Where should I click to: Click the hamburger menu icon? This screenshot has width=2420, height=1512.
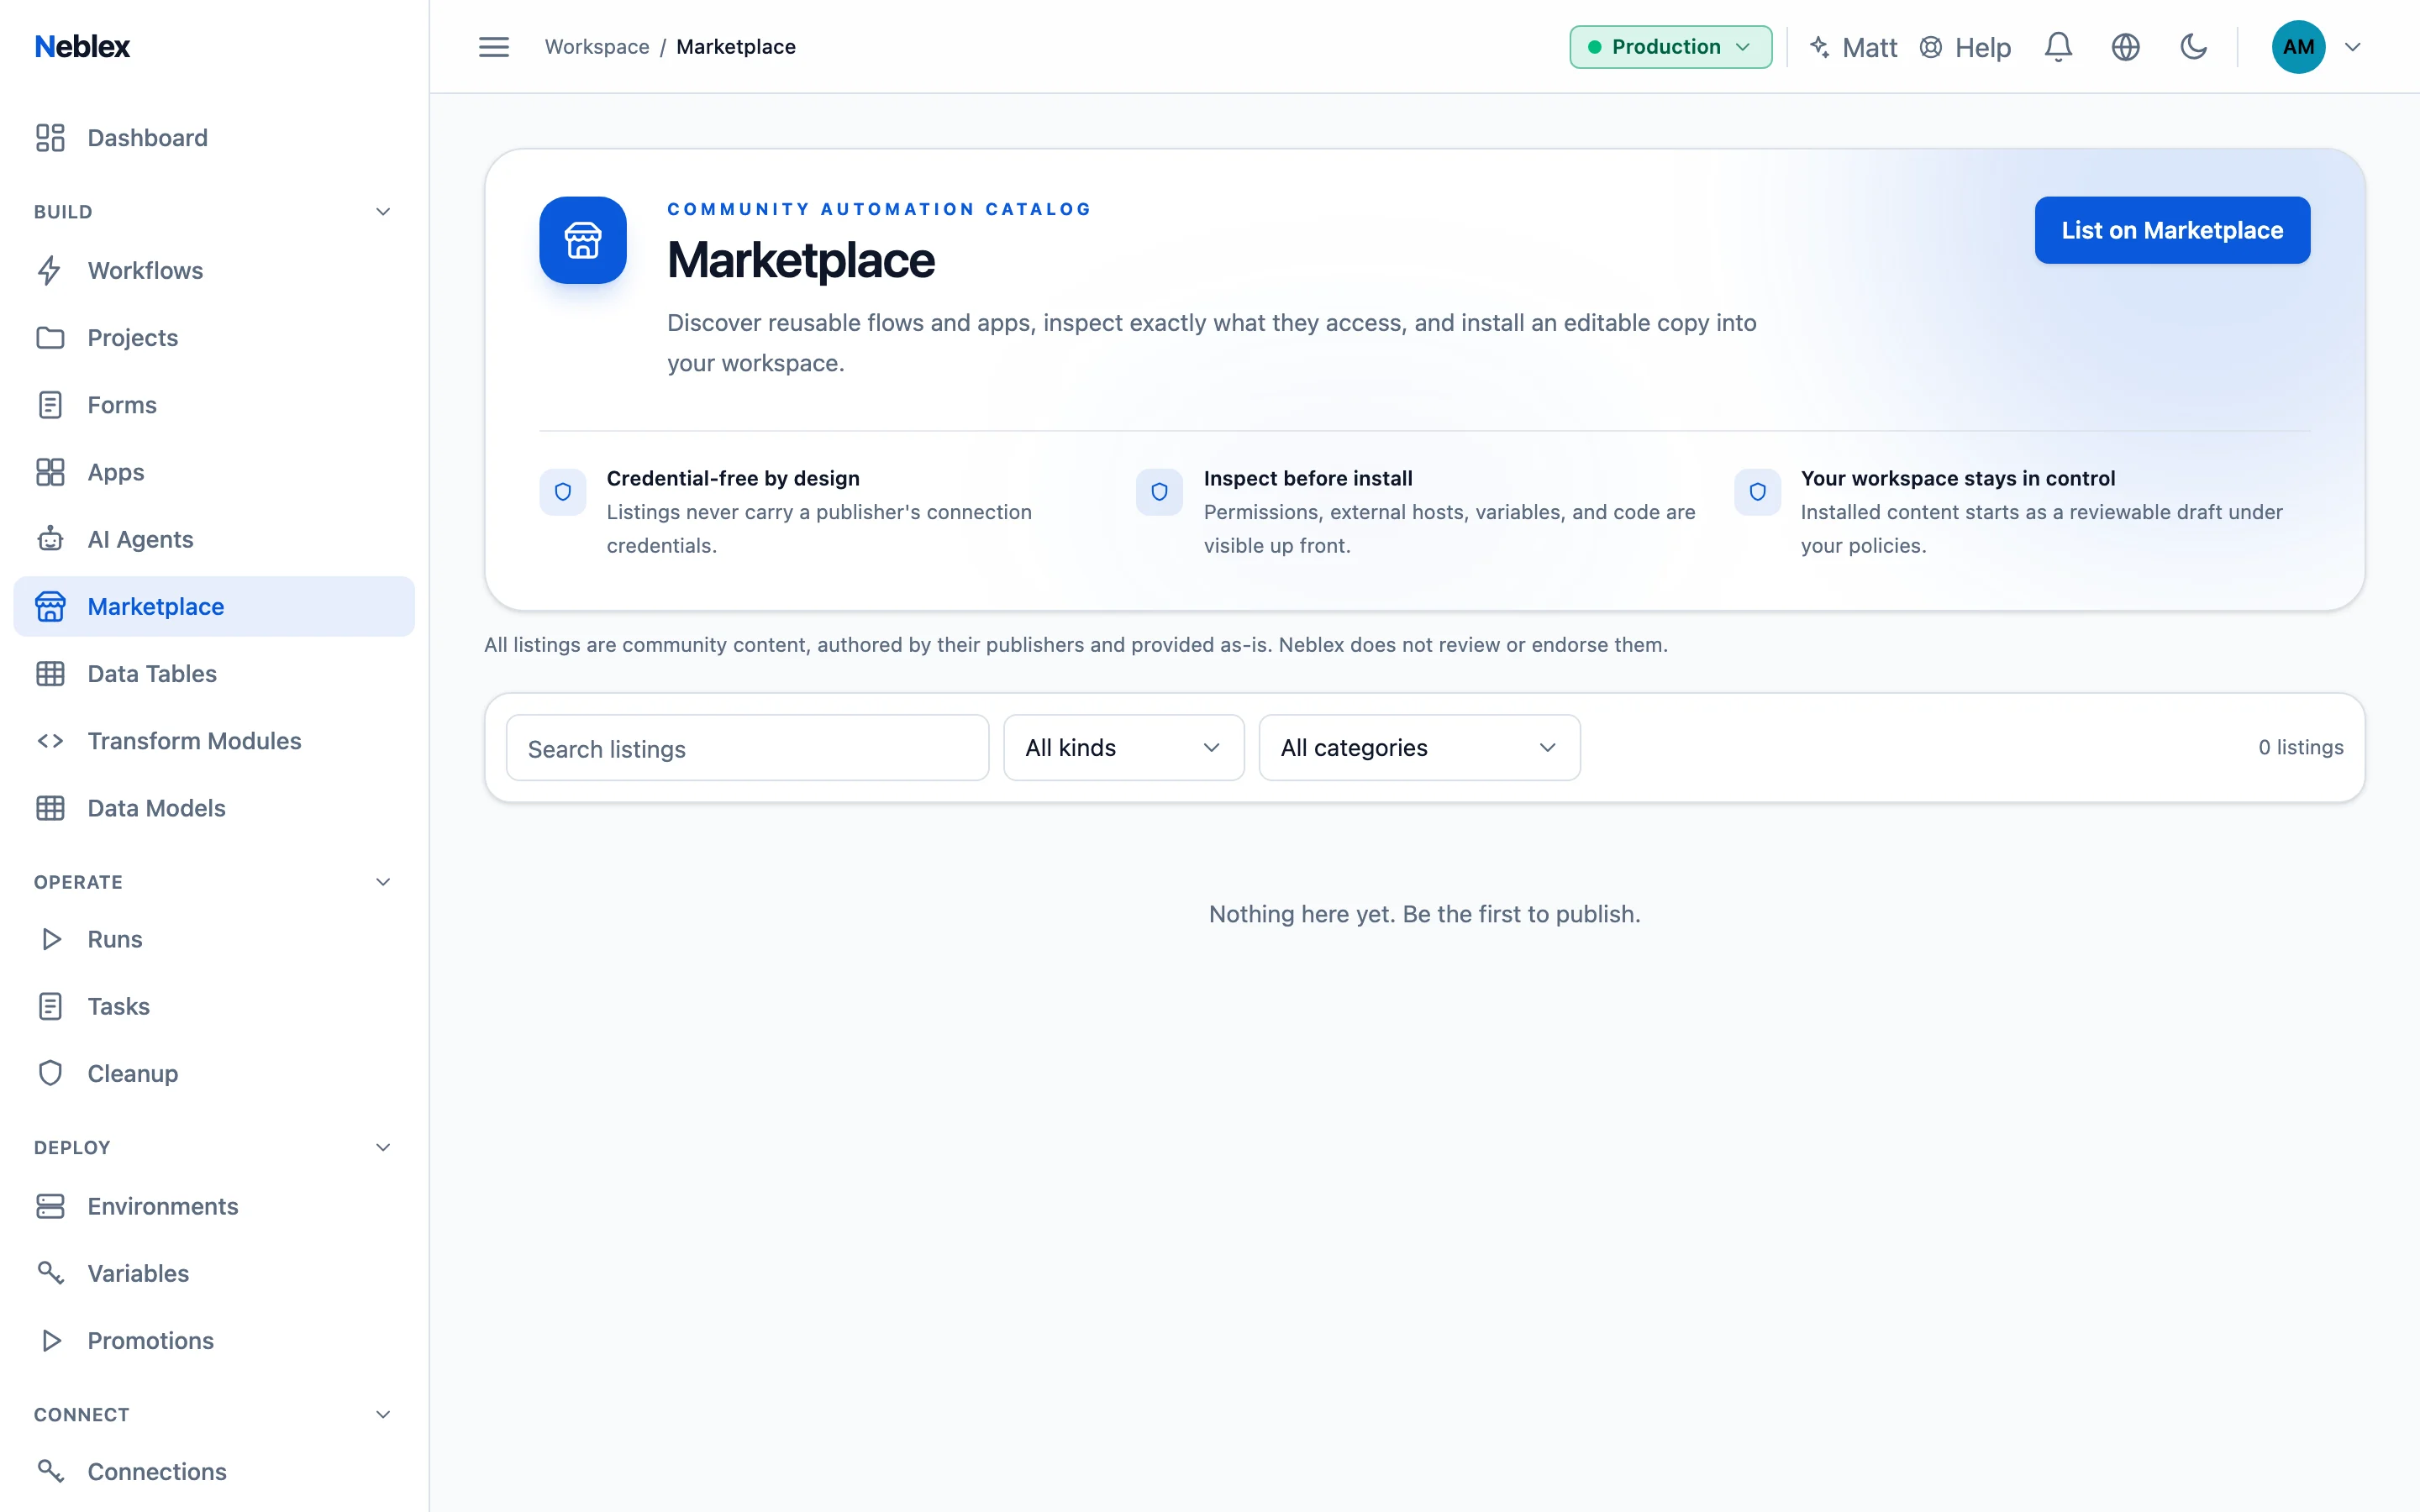point(494,47)
